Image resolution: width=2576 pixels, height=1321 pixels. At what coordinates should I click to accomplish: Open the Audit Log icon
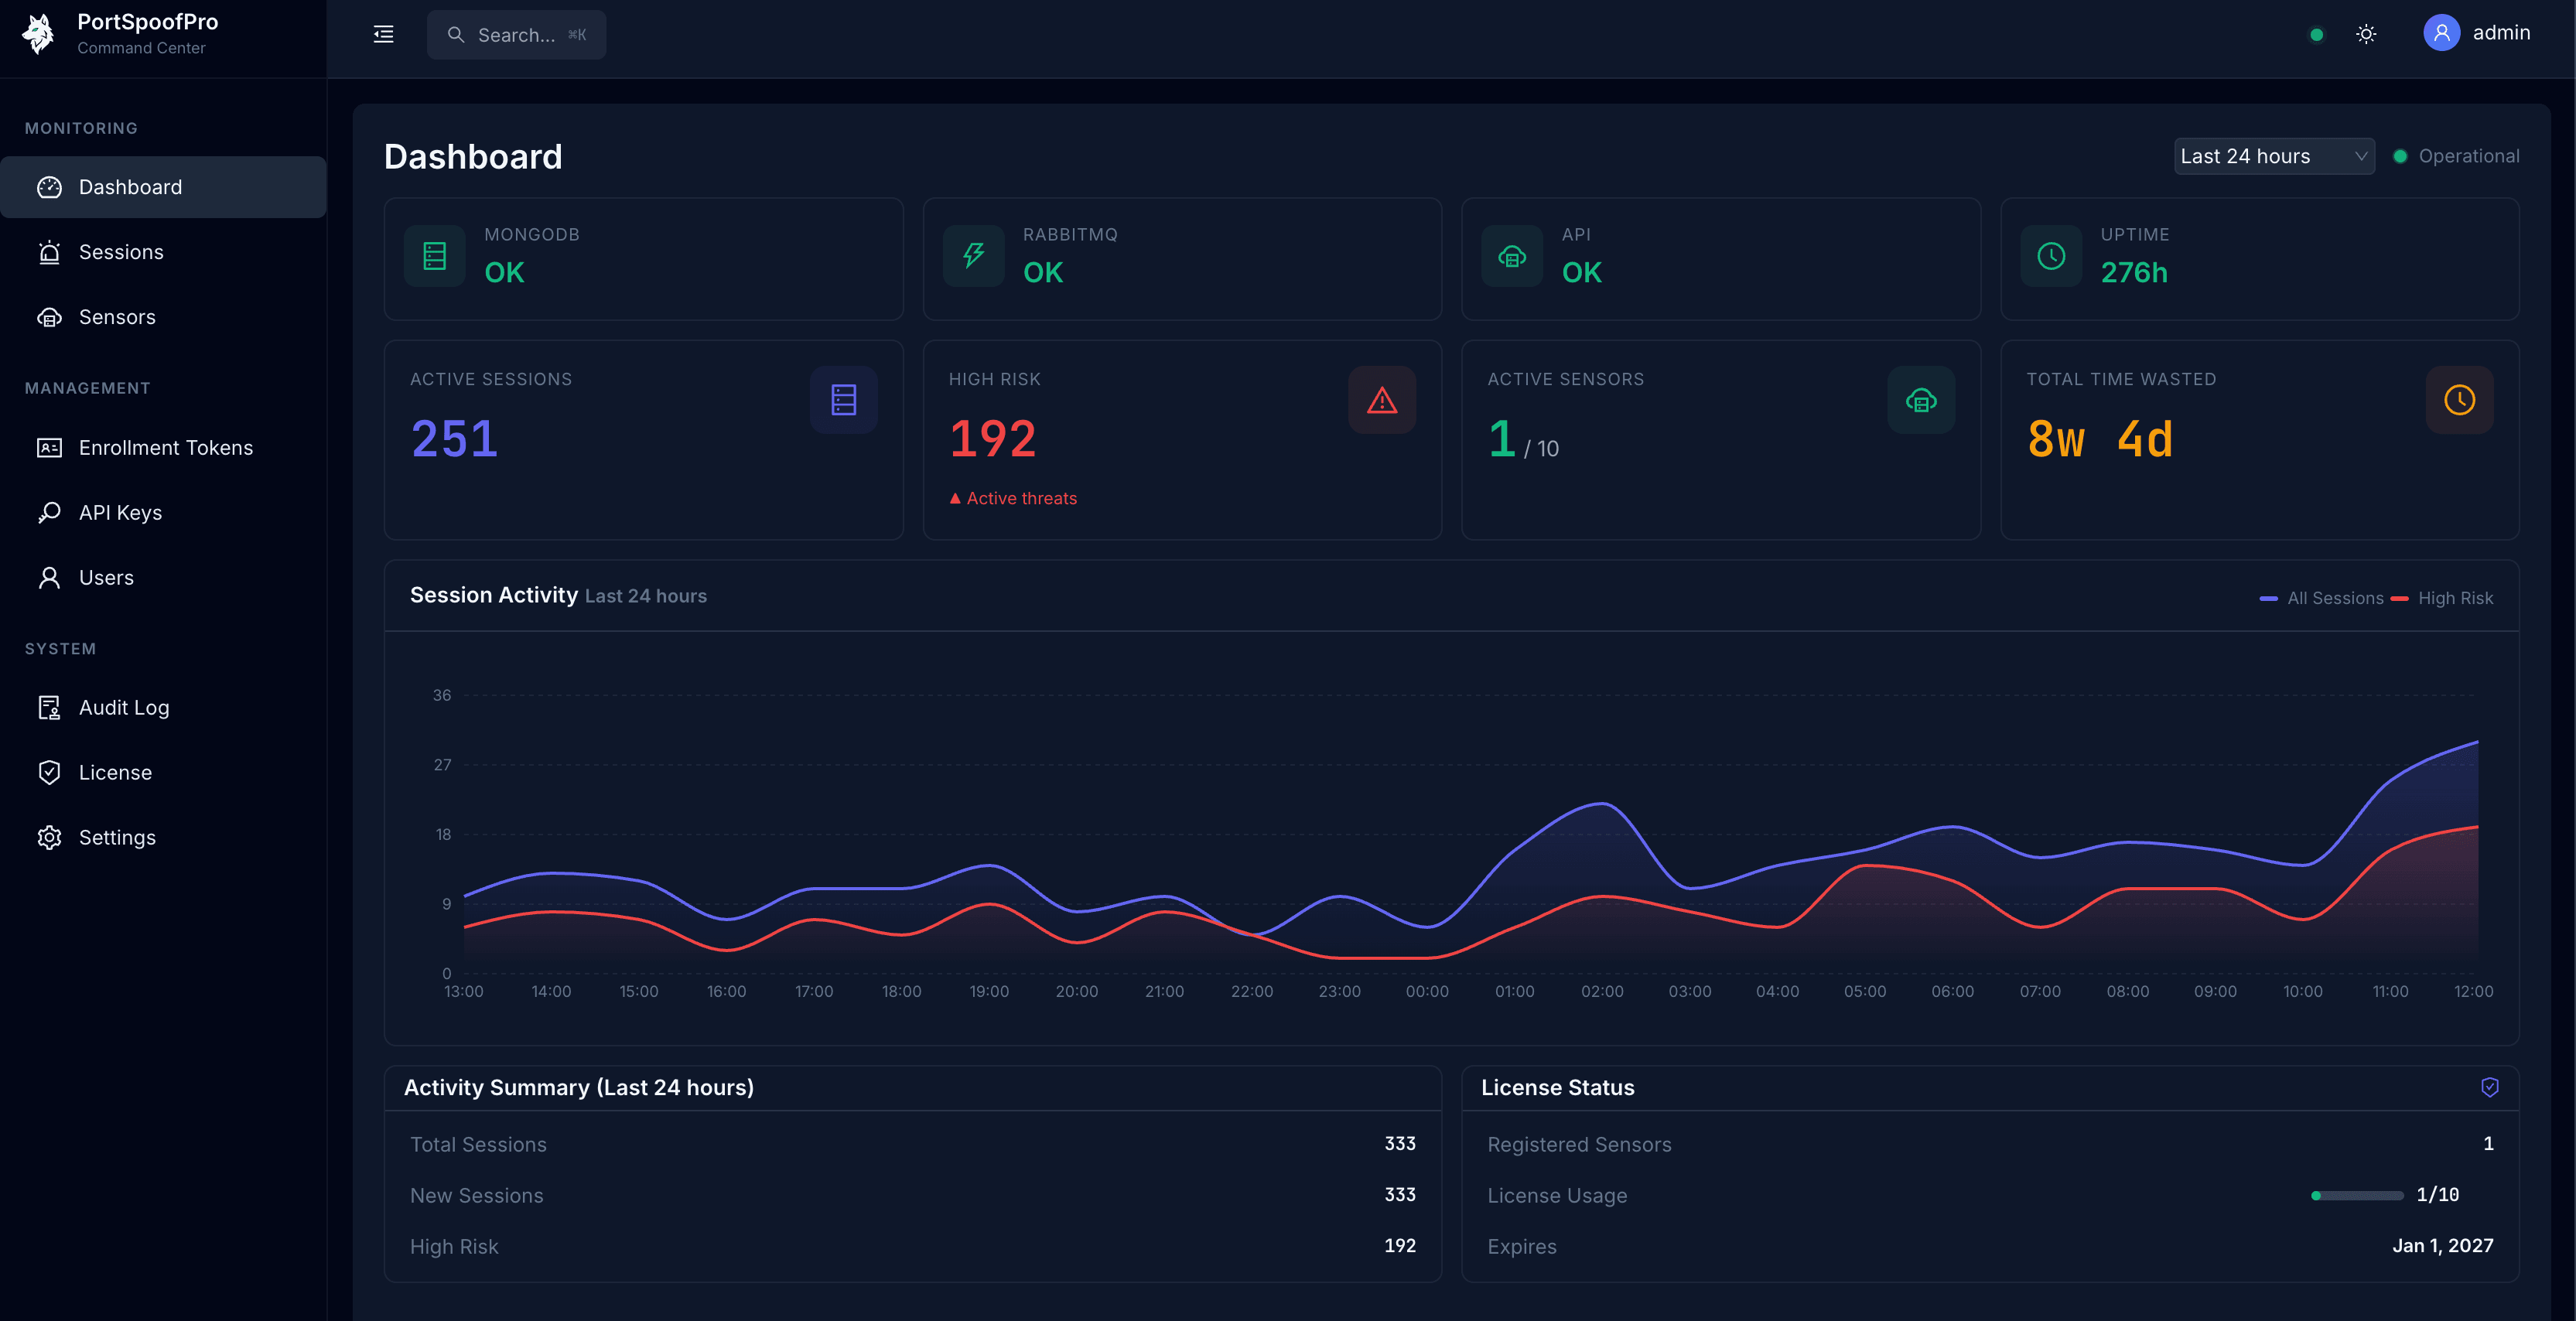click(50, 707)
